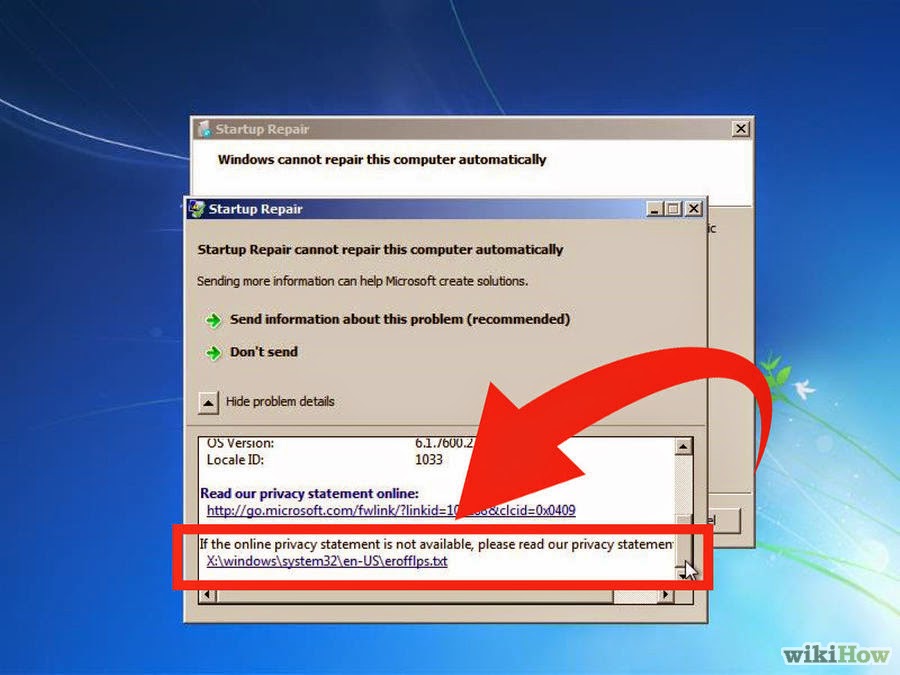Viewport: 900px width, 675px height.
Task: Click 'Sending more information can help Microsoft' text
Action: click(x=362, y=281)
